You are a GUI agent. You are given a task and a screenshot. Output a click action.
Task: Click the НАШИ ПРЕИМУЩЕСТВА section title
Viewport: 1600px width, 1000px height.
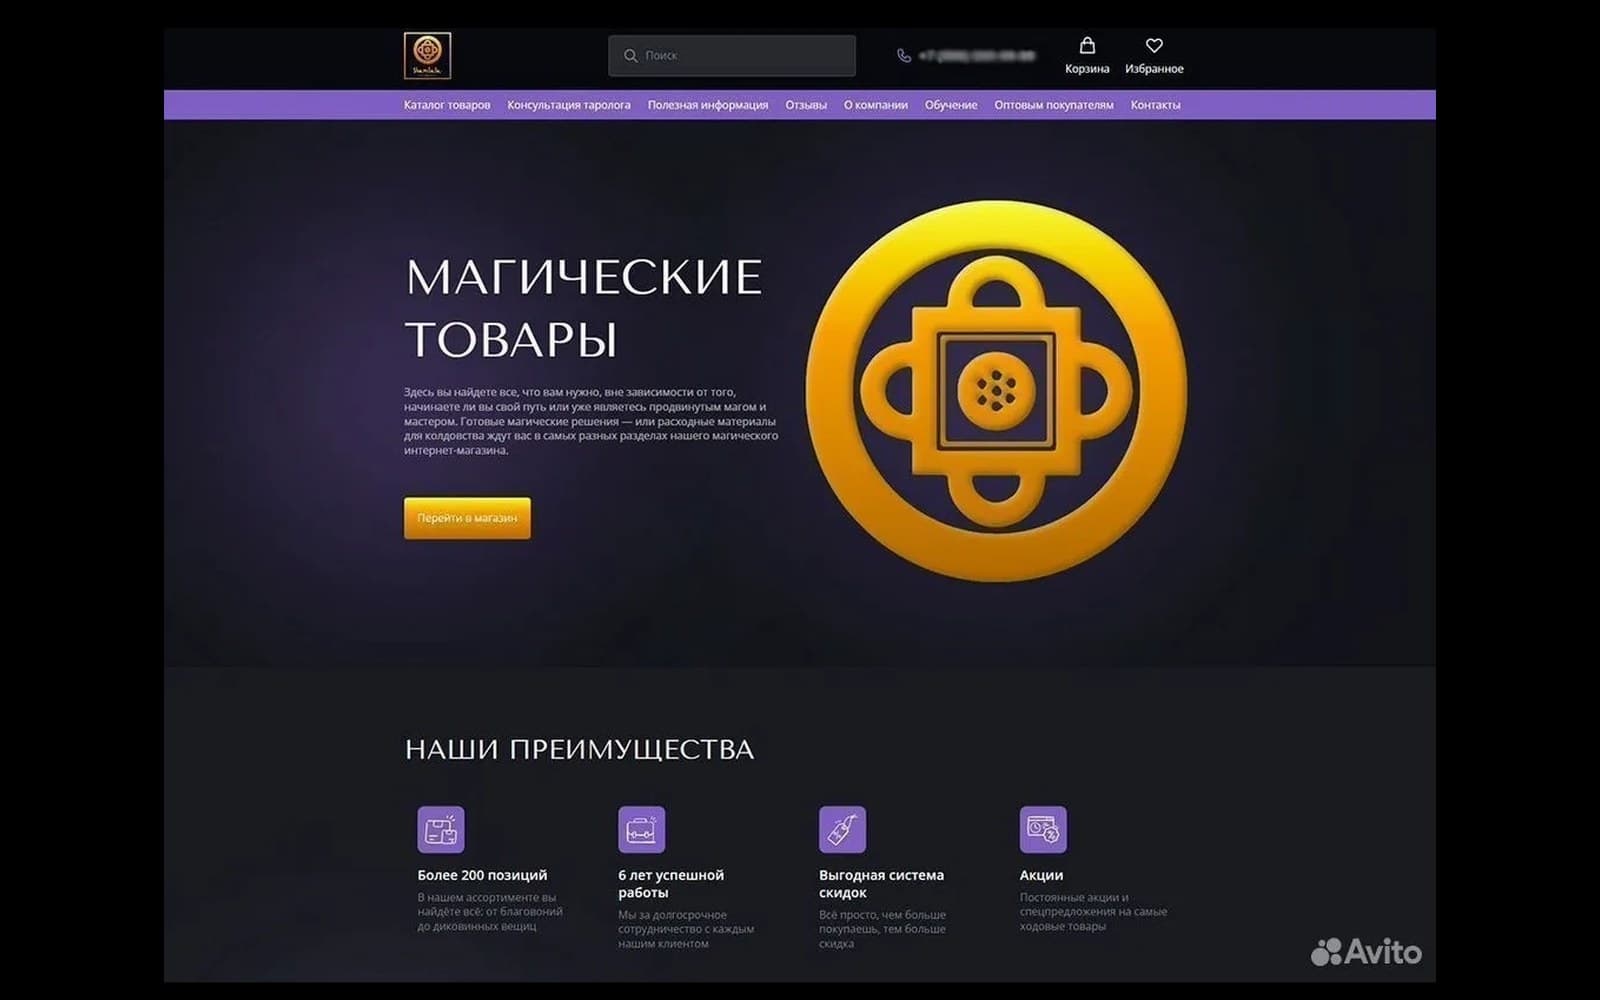(579, 750)
